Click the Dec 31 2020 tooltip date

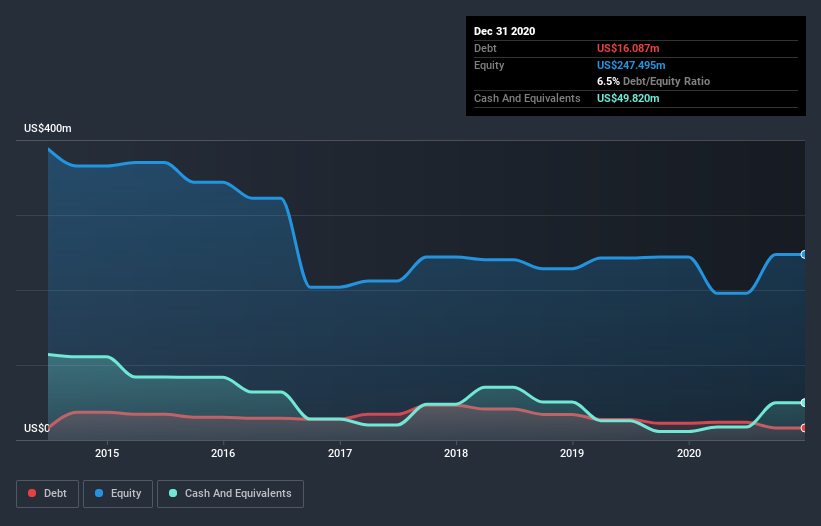point(504,31)
